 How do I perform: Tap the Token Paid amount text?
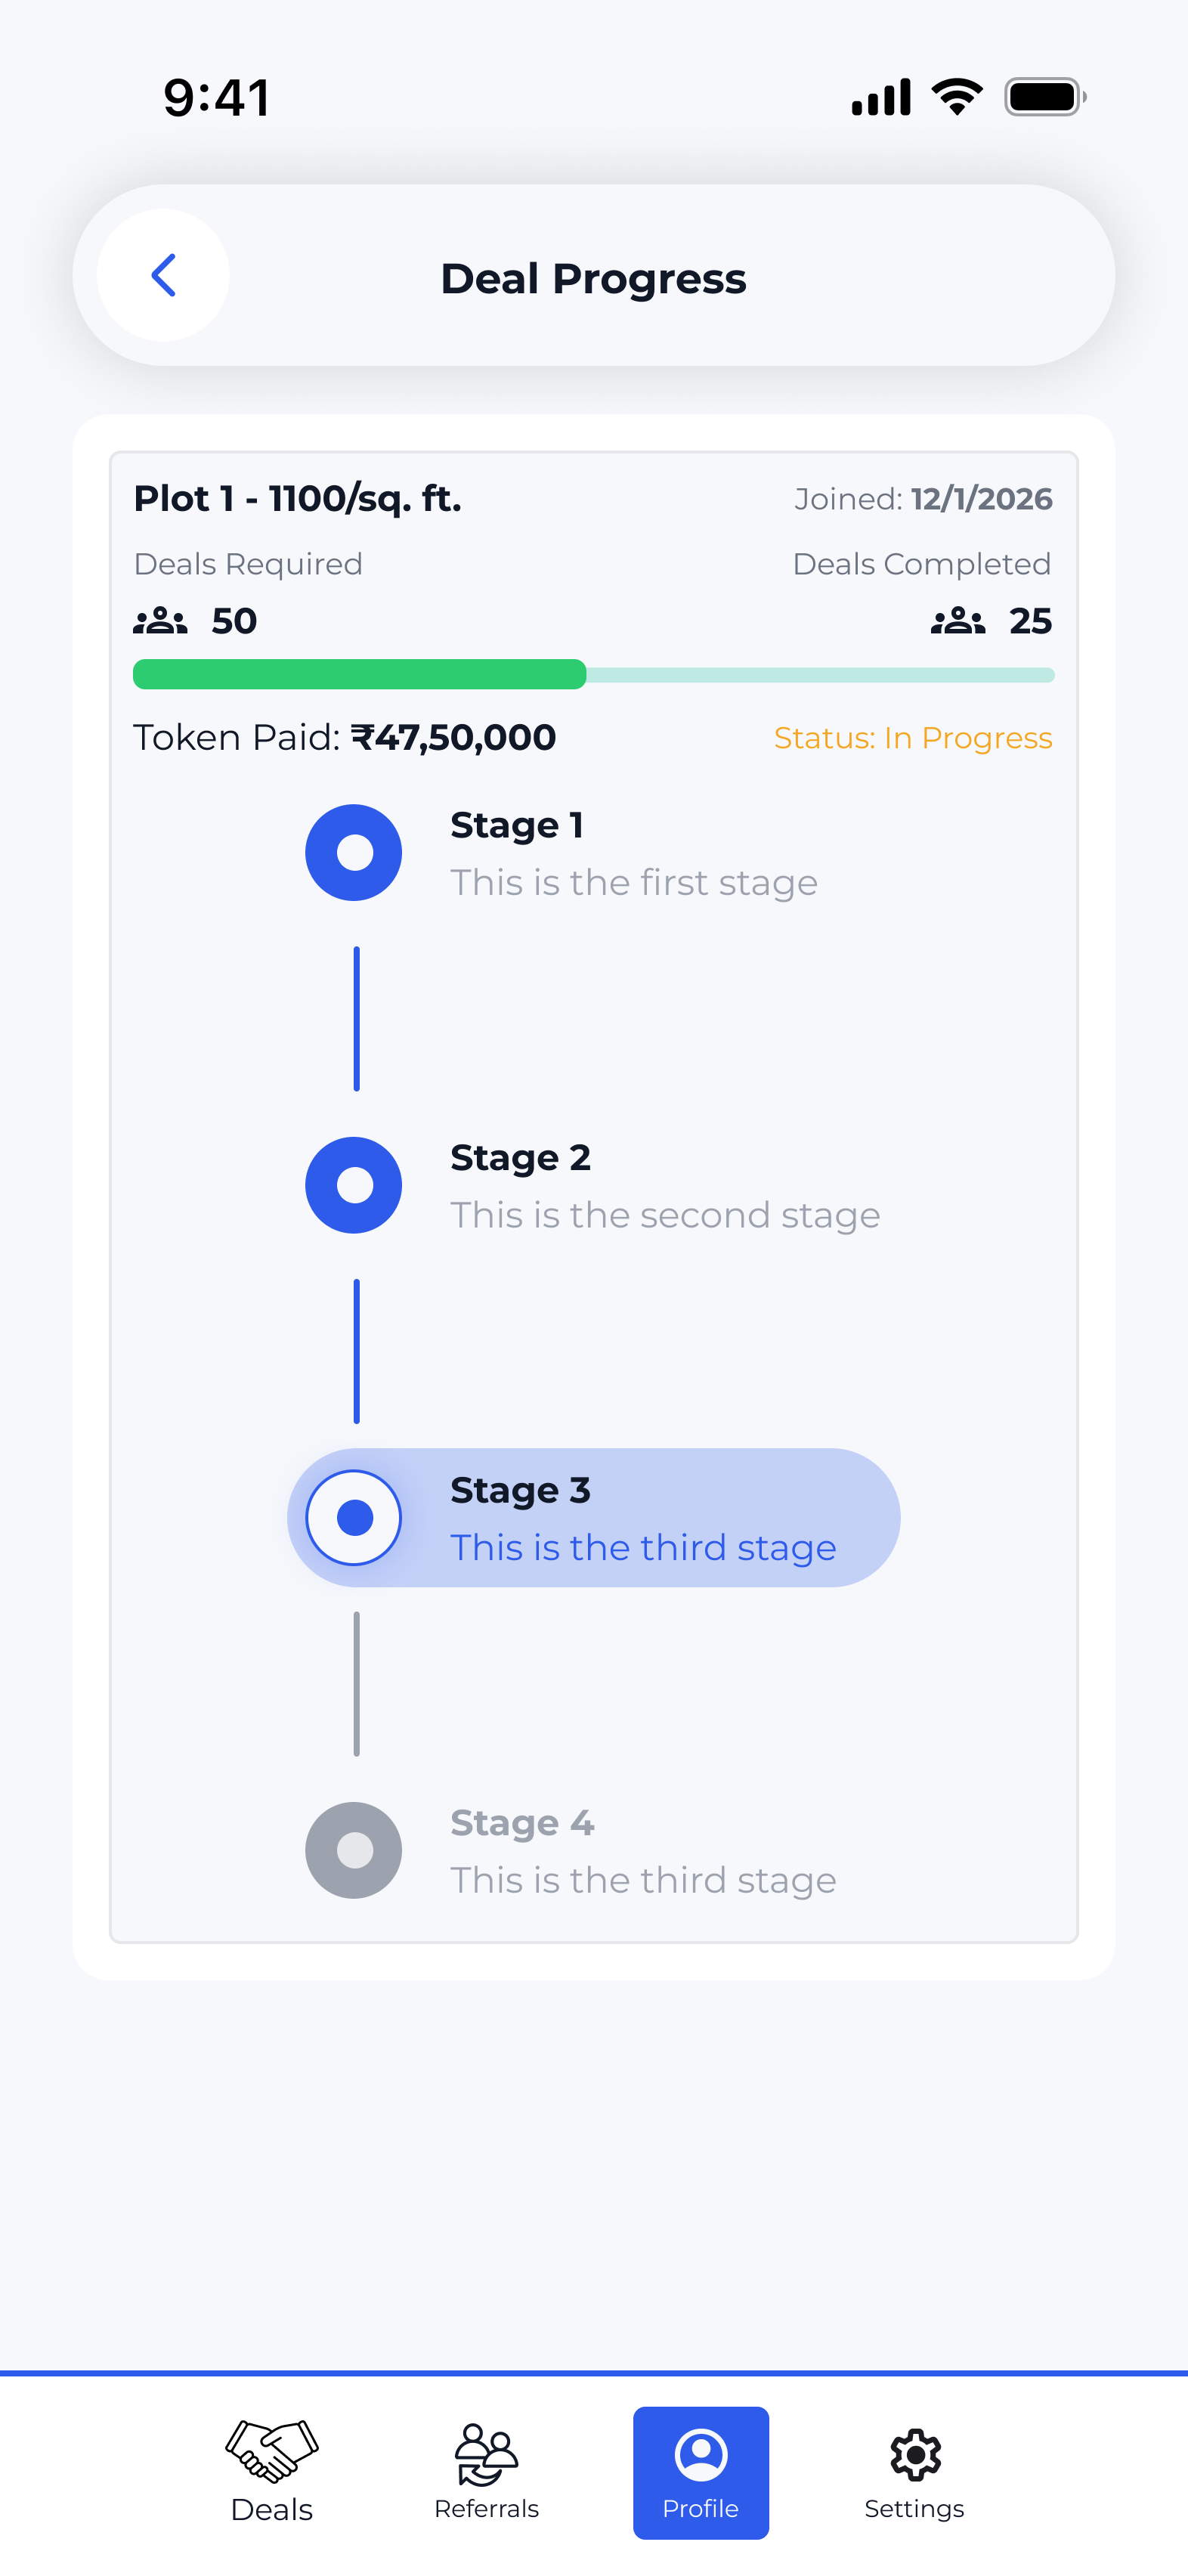click(x=344, y=737)
